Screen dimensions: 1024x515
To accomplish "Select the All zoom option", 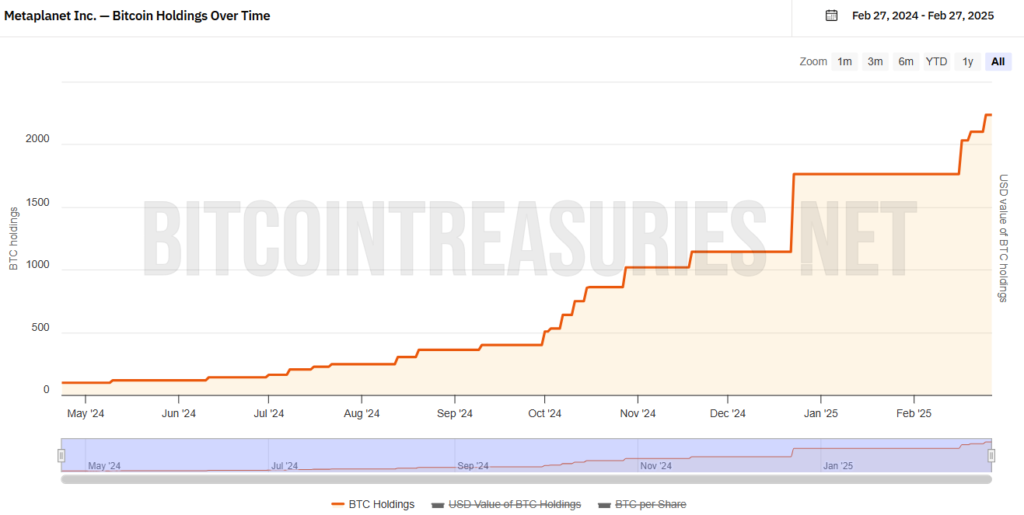I will click(x=998, y=61).
